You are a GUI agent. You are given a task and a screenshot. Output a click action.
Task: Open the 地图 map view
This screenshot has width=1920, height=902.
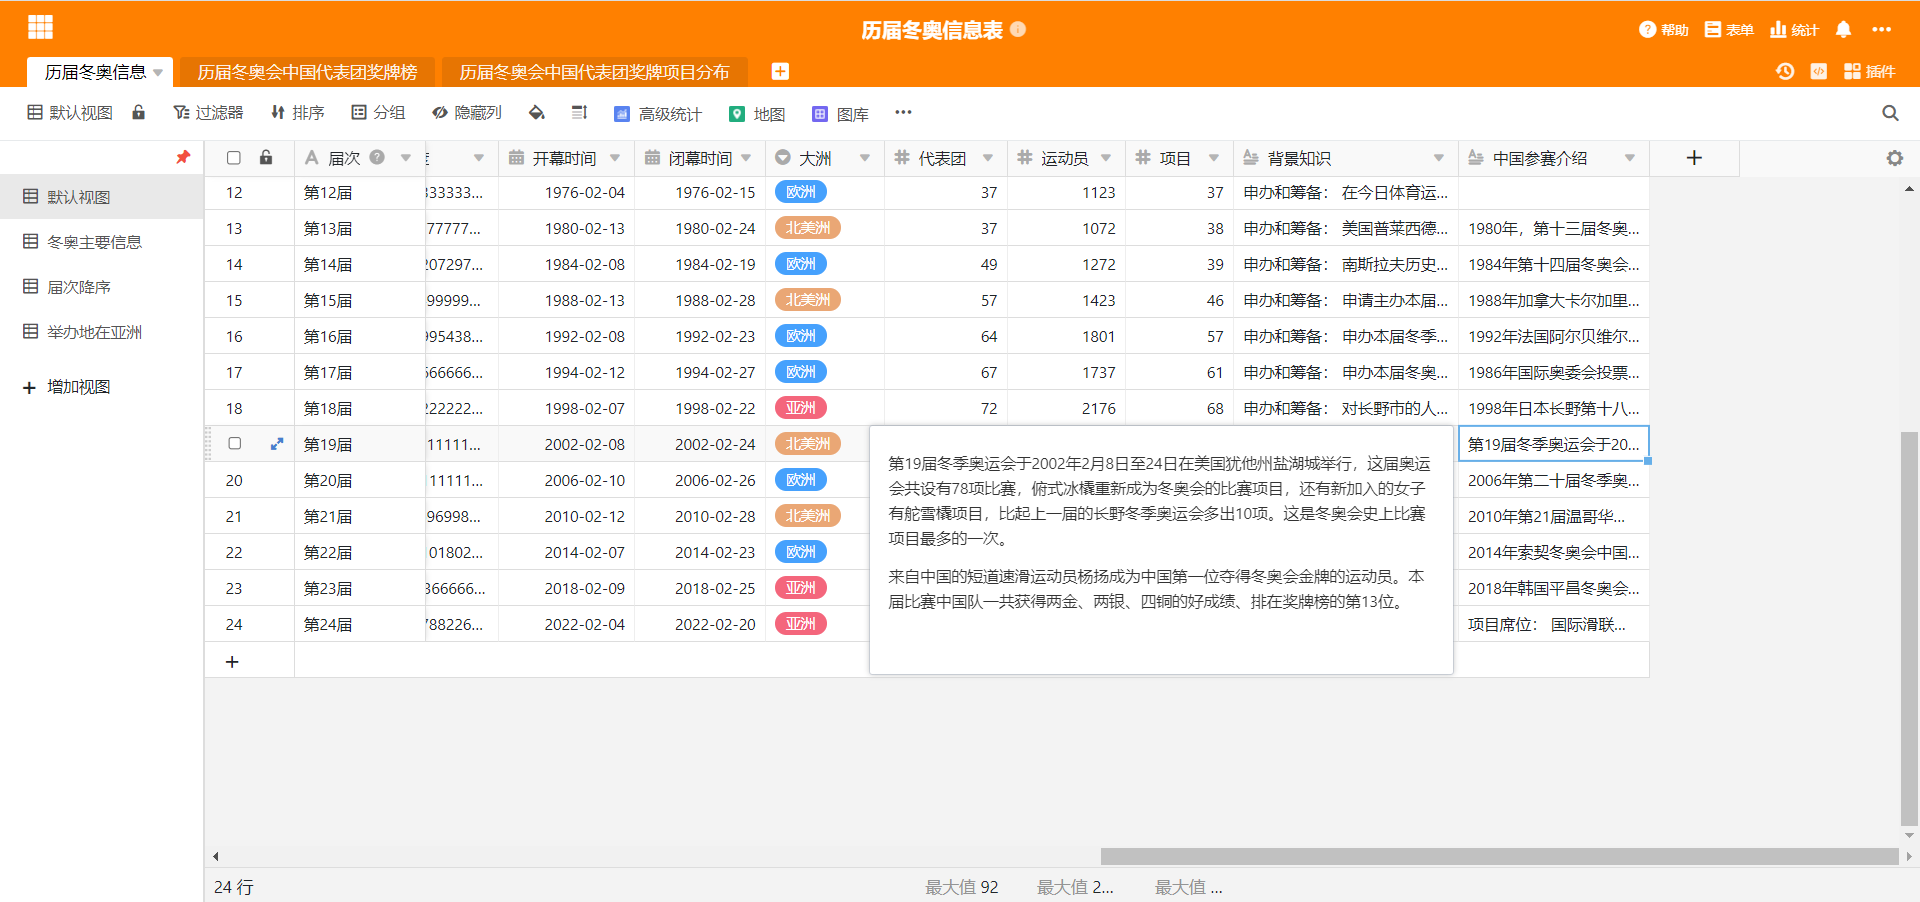coord(757,114)
